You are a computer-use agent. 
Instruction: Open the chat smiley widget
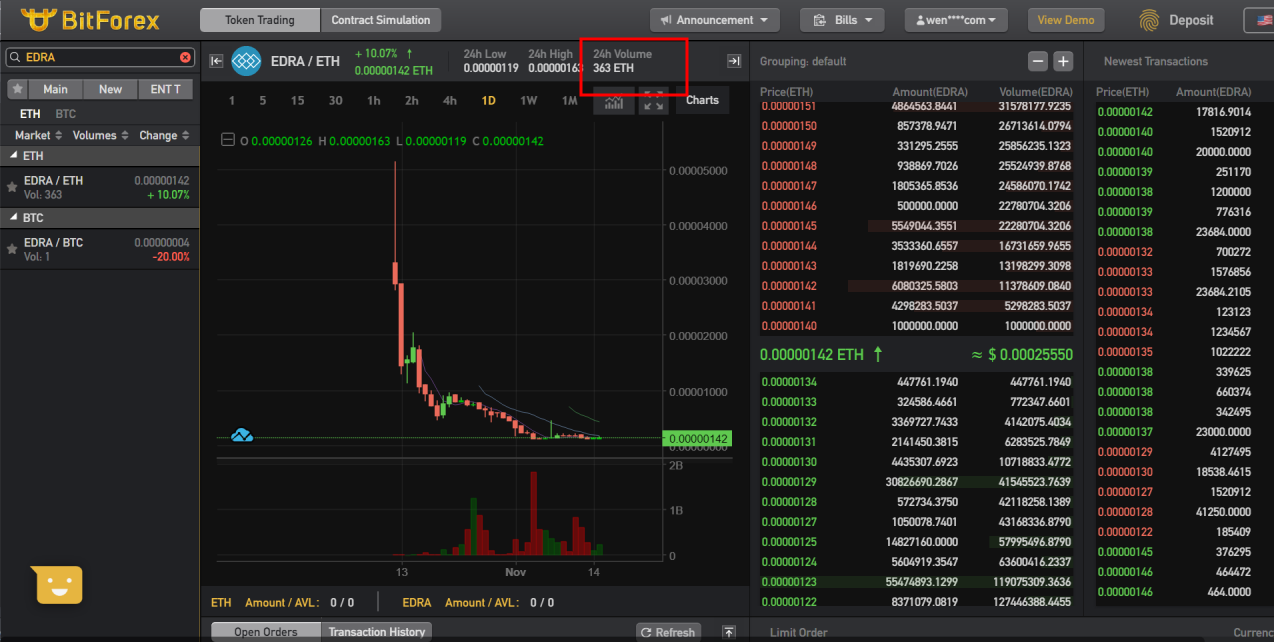(59, 585)
